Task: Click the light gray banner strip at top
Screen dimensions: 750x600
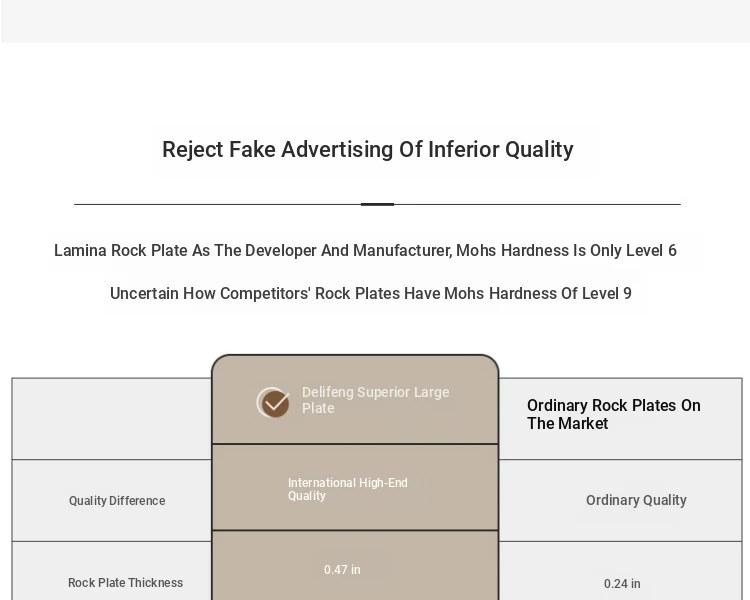Action: click(x=375, y=20)
